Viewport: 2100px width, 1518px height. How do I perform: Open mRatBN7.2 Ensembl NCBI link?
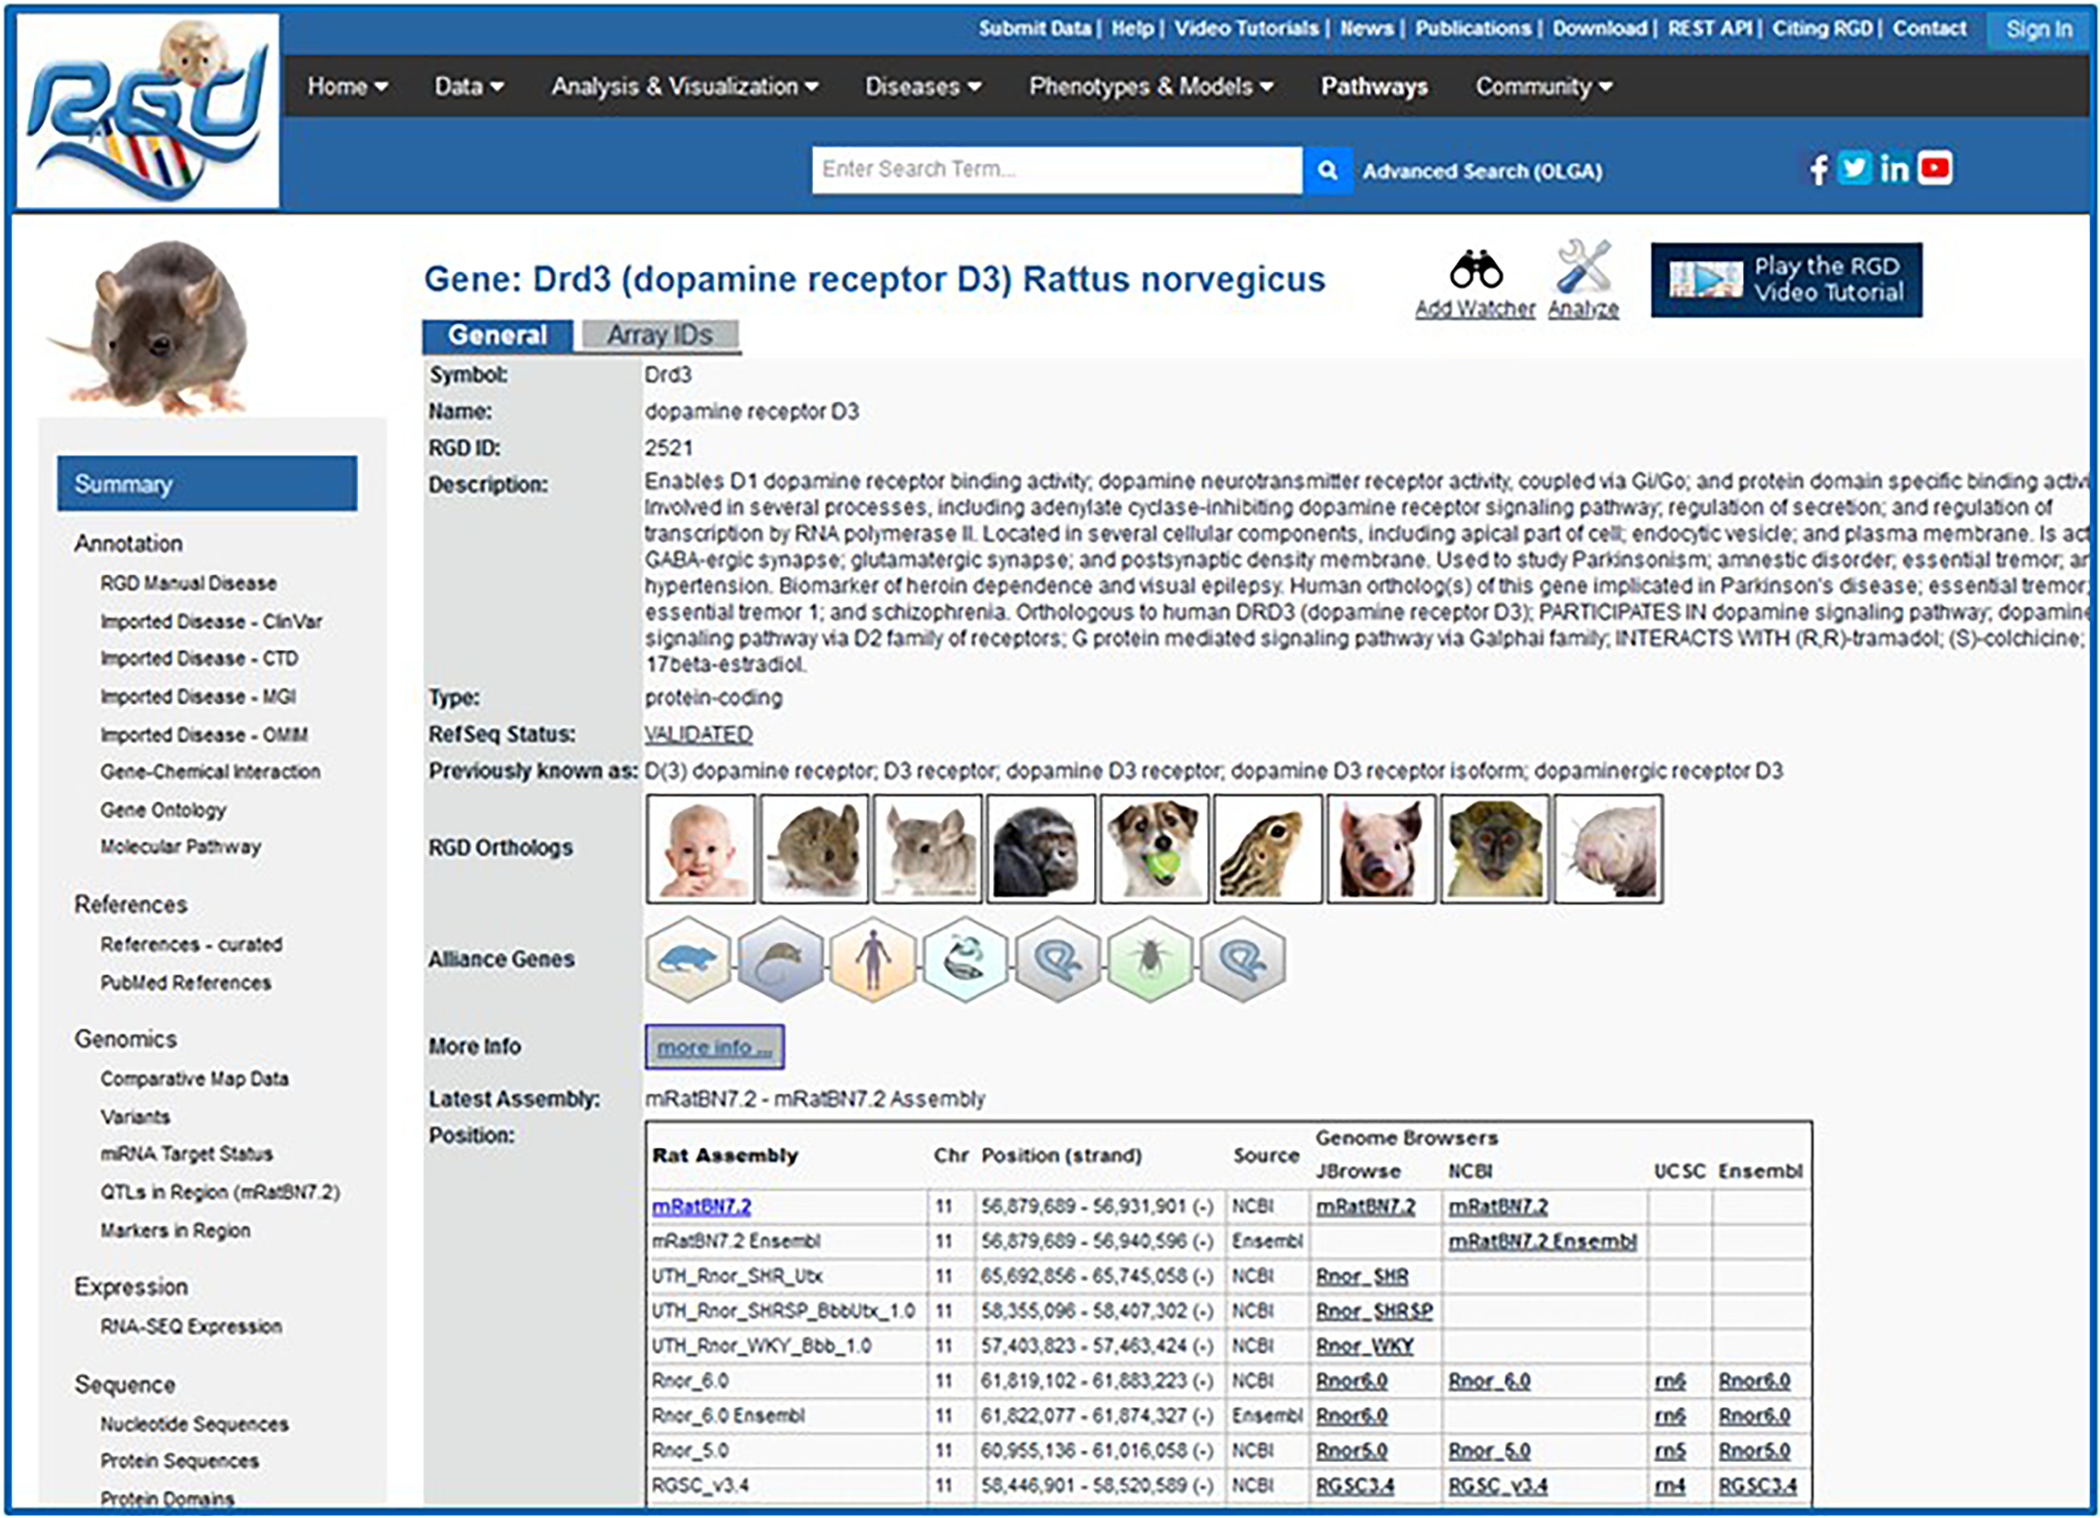[x=1543, y=1242]
